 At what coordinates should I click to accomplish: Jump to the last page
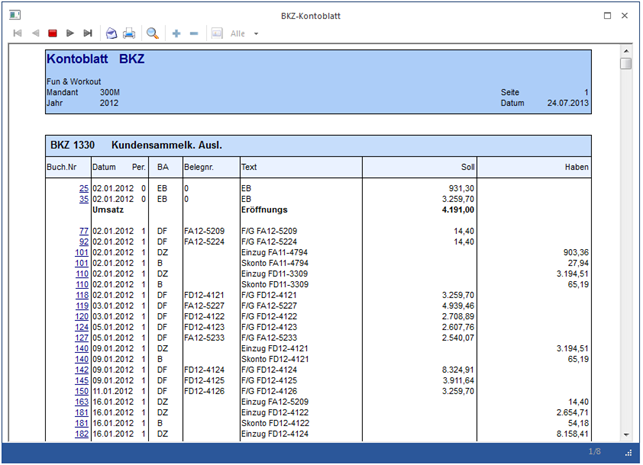pyautogui.click(x=88, y=33)
